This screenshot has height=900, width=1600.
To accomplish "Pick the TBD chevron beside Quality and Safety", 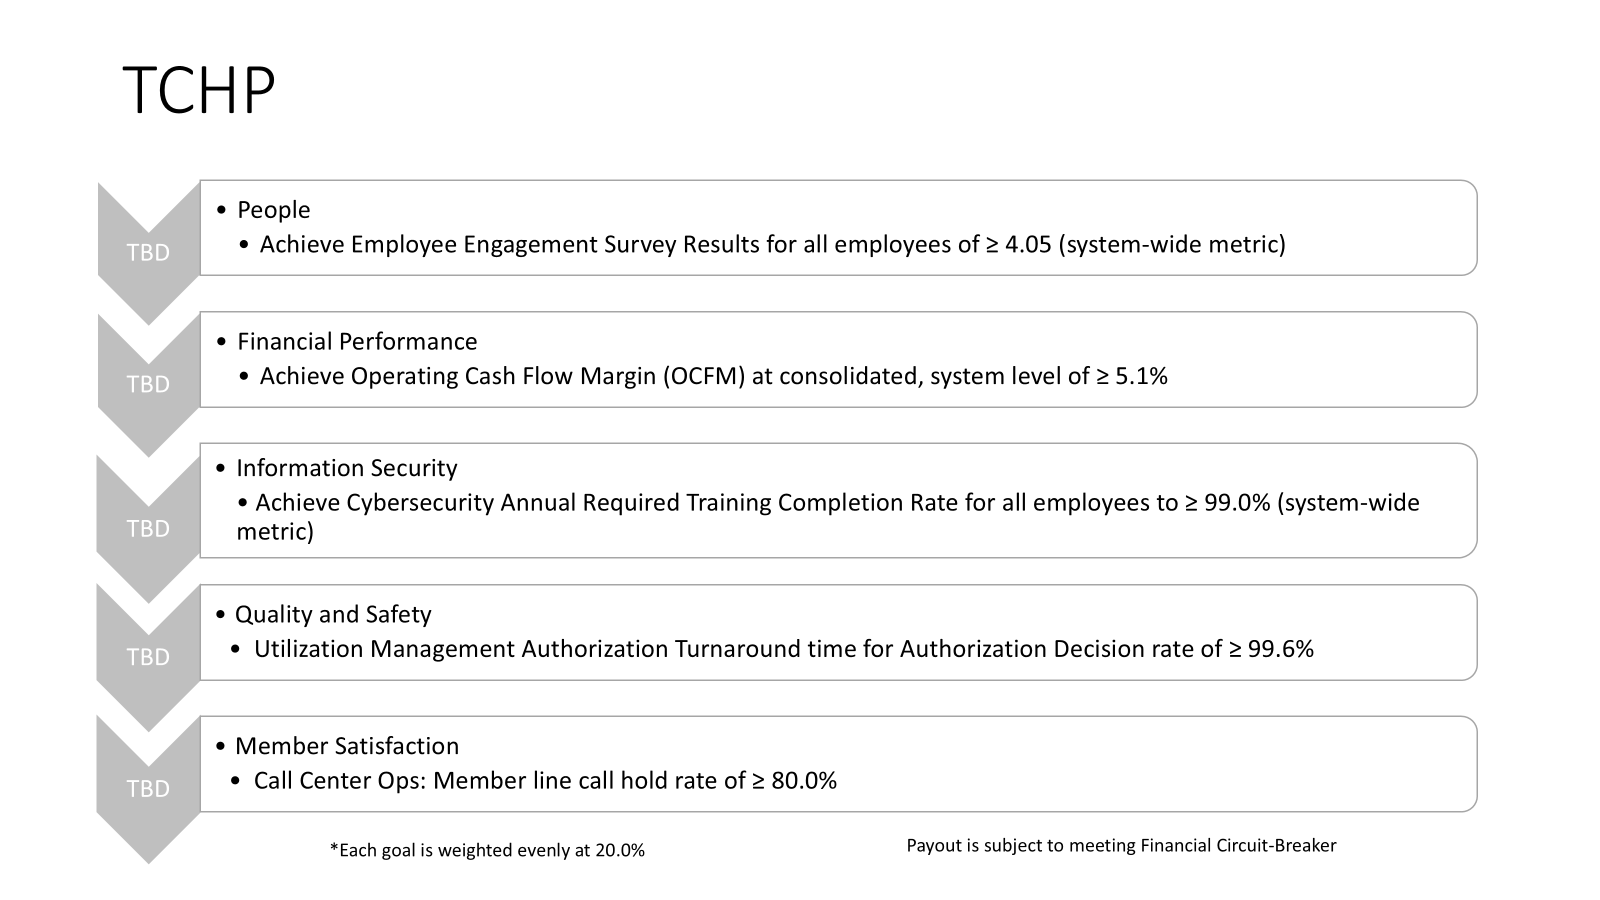I will click(x=148, y=657).
